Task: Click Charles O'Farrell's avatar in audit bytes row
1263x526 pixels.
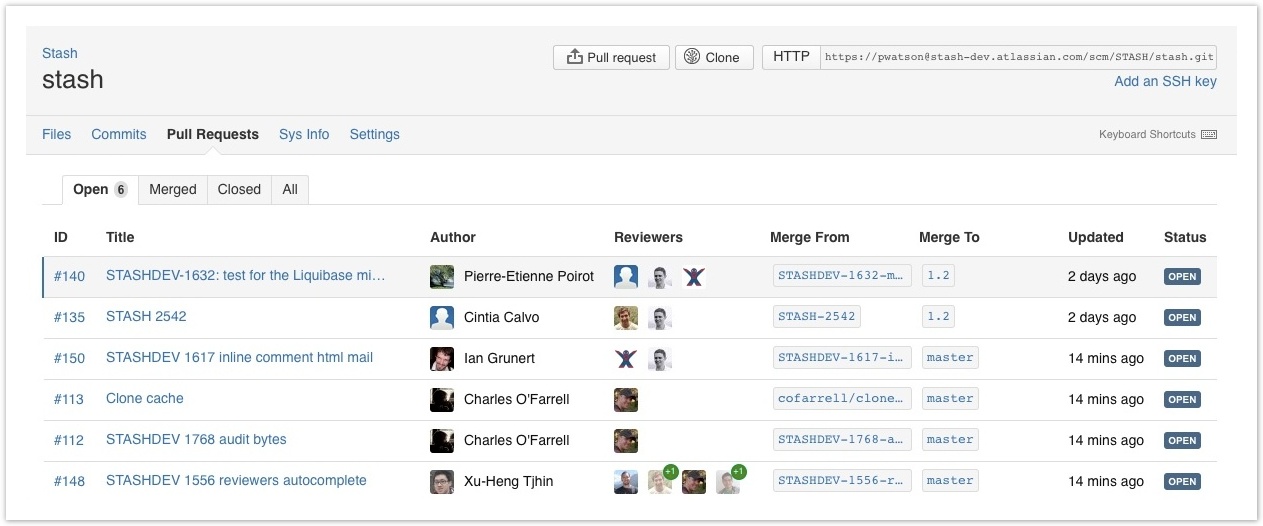Action: [442, 441]
